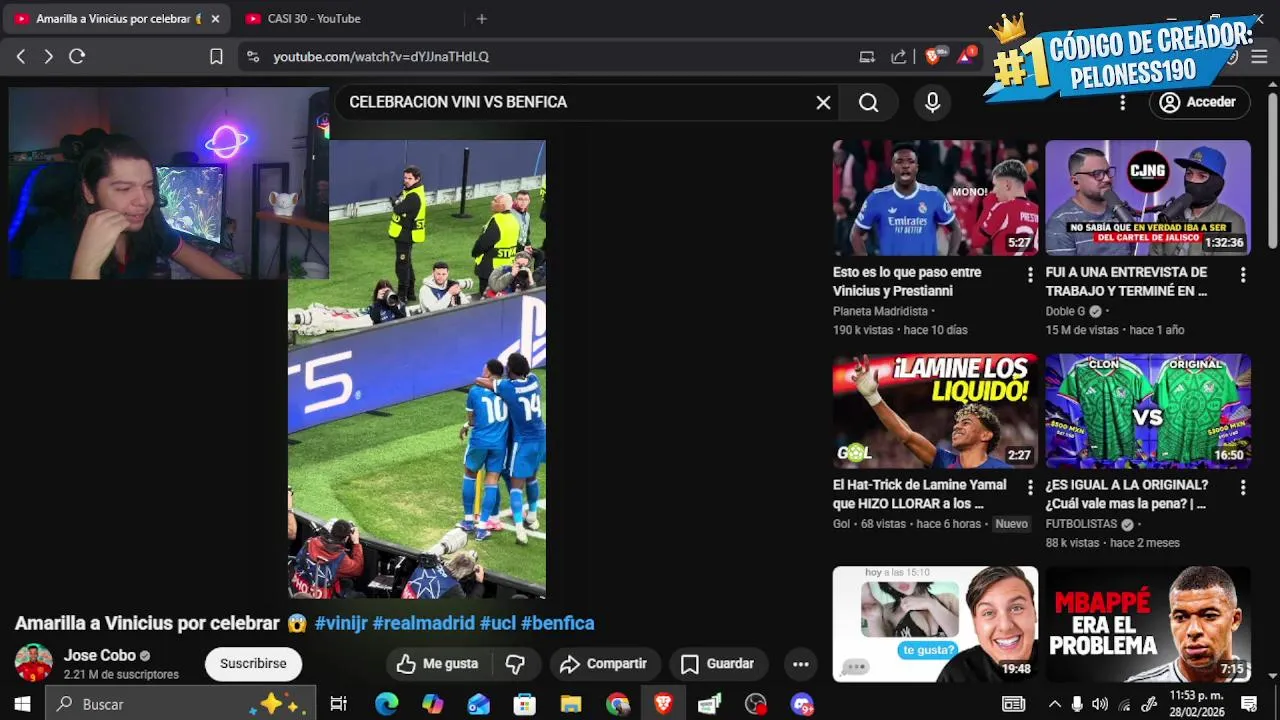Open the '¡LAMINE LOS LIQUIDÓ!' thumbnail
Screen dimensions: 1280x720
click(935, 411)
